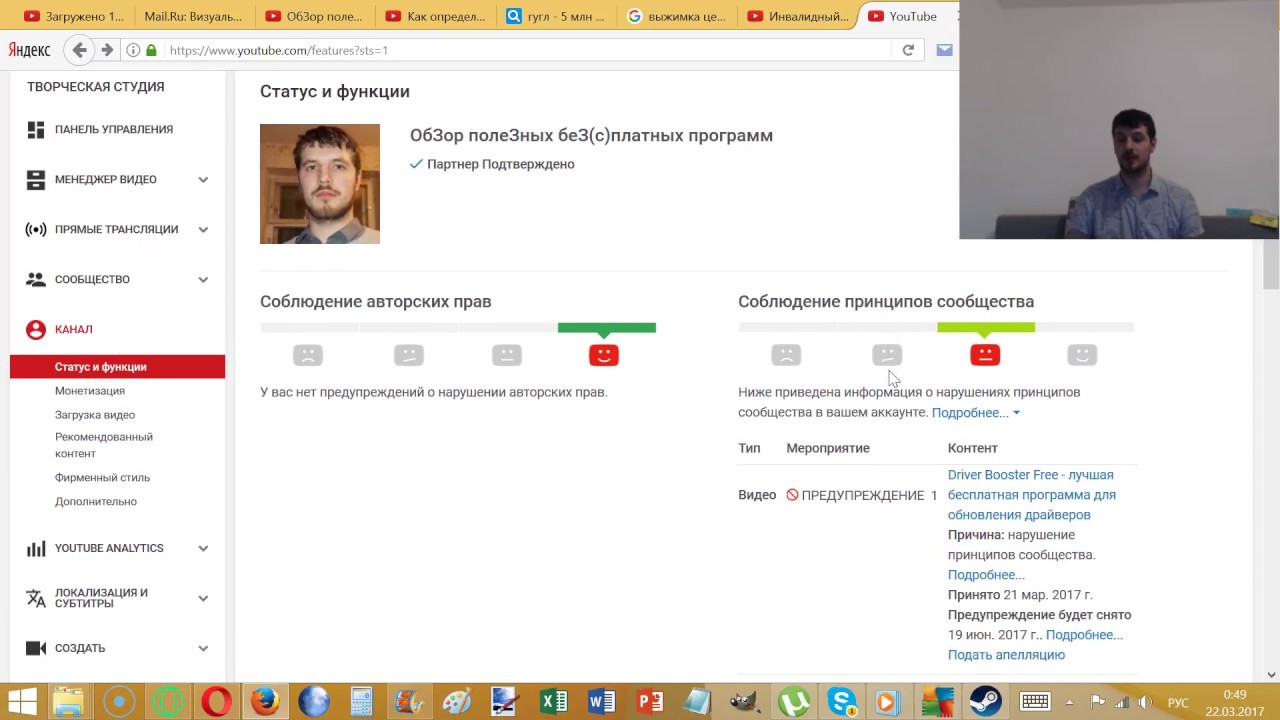
Task: Open Монетизация in the channel menu
Action: pos(90,391)
